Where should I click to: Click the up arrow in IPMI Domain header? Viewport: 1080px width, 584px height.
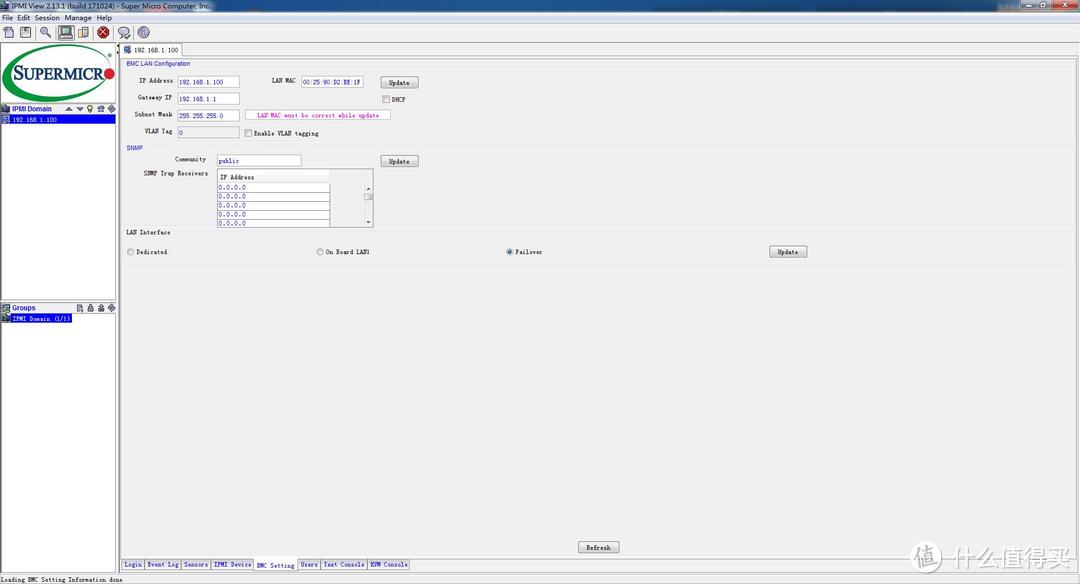tap(69, 109)
